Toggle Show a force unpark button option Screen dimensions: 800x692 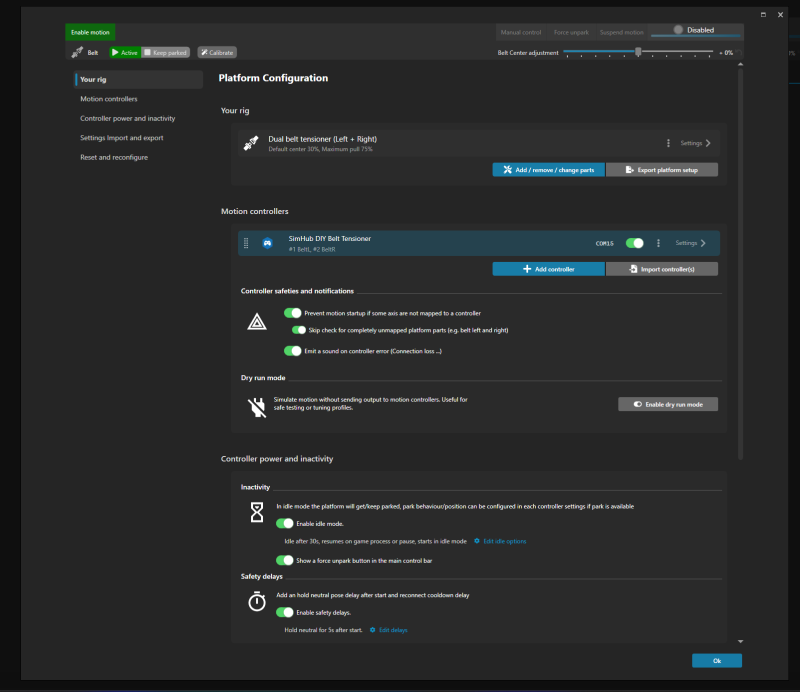pyautogui.click(x=285, y=560)
